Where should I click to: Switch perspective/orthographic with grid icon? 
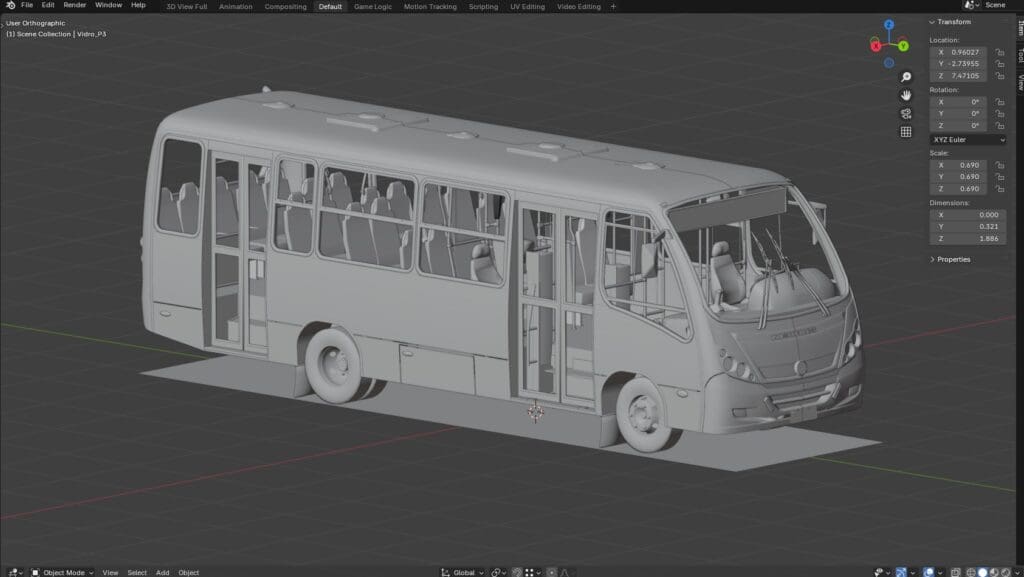pyautogui.click(x=906, y=131)
